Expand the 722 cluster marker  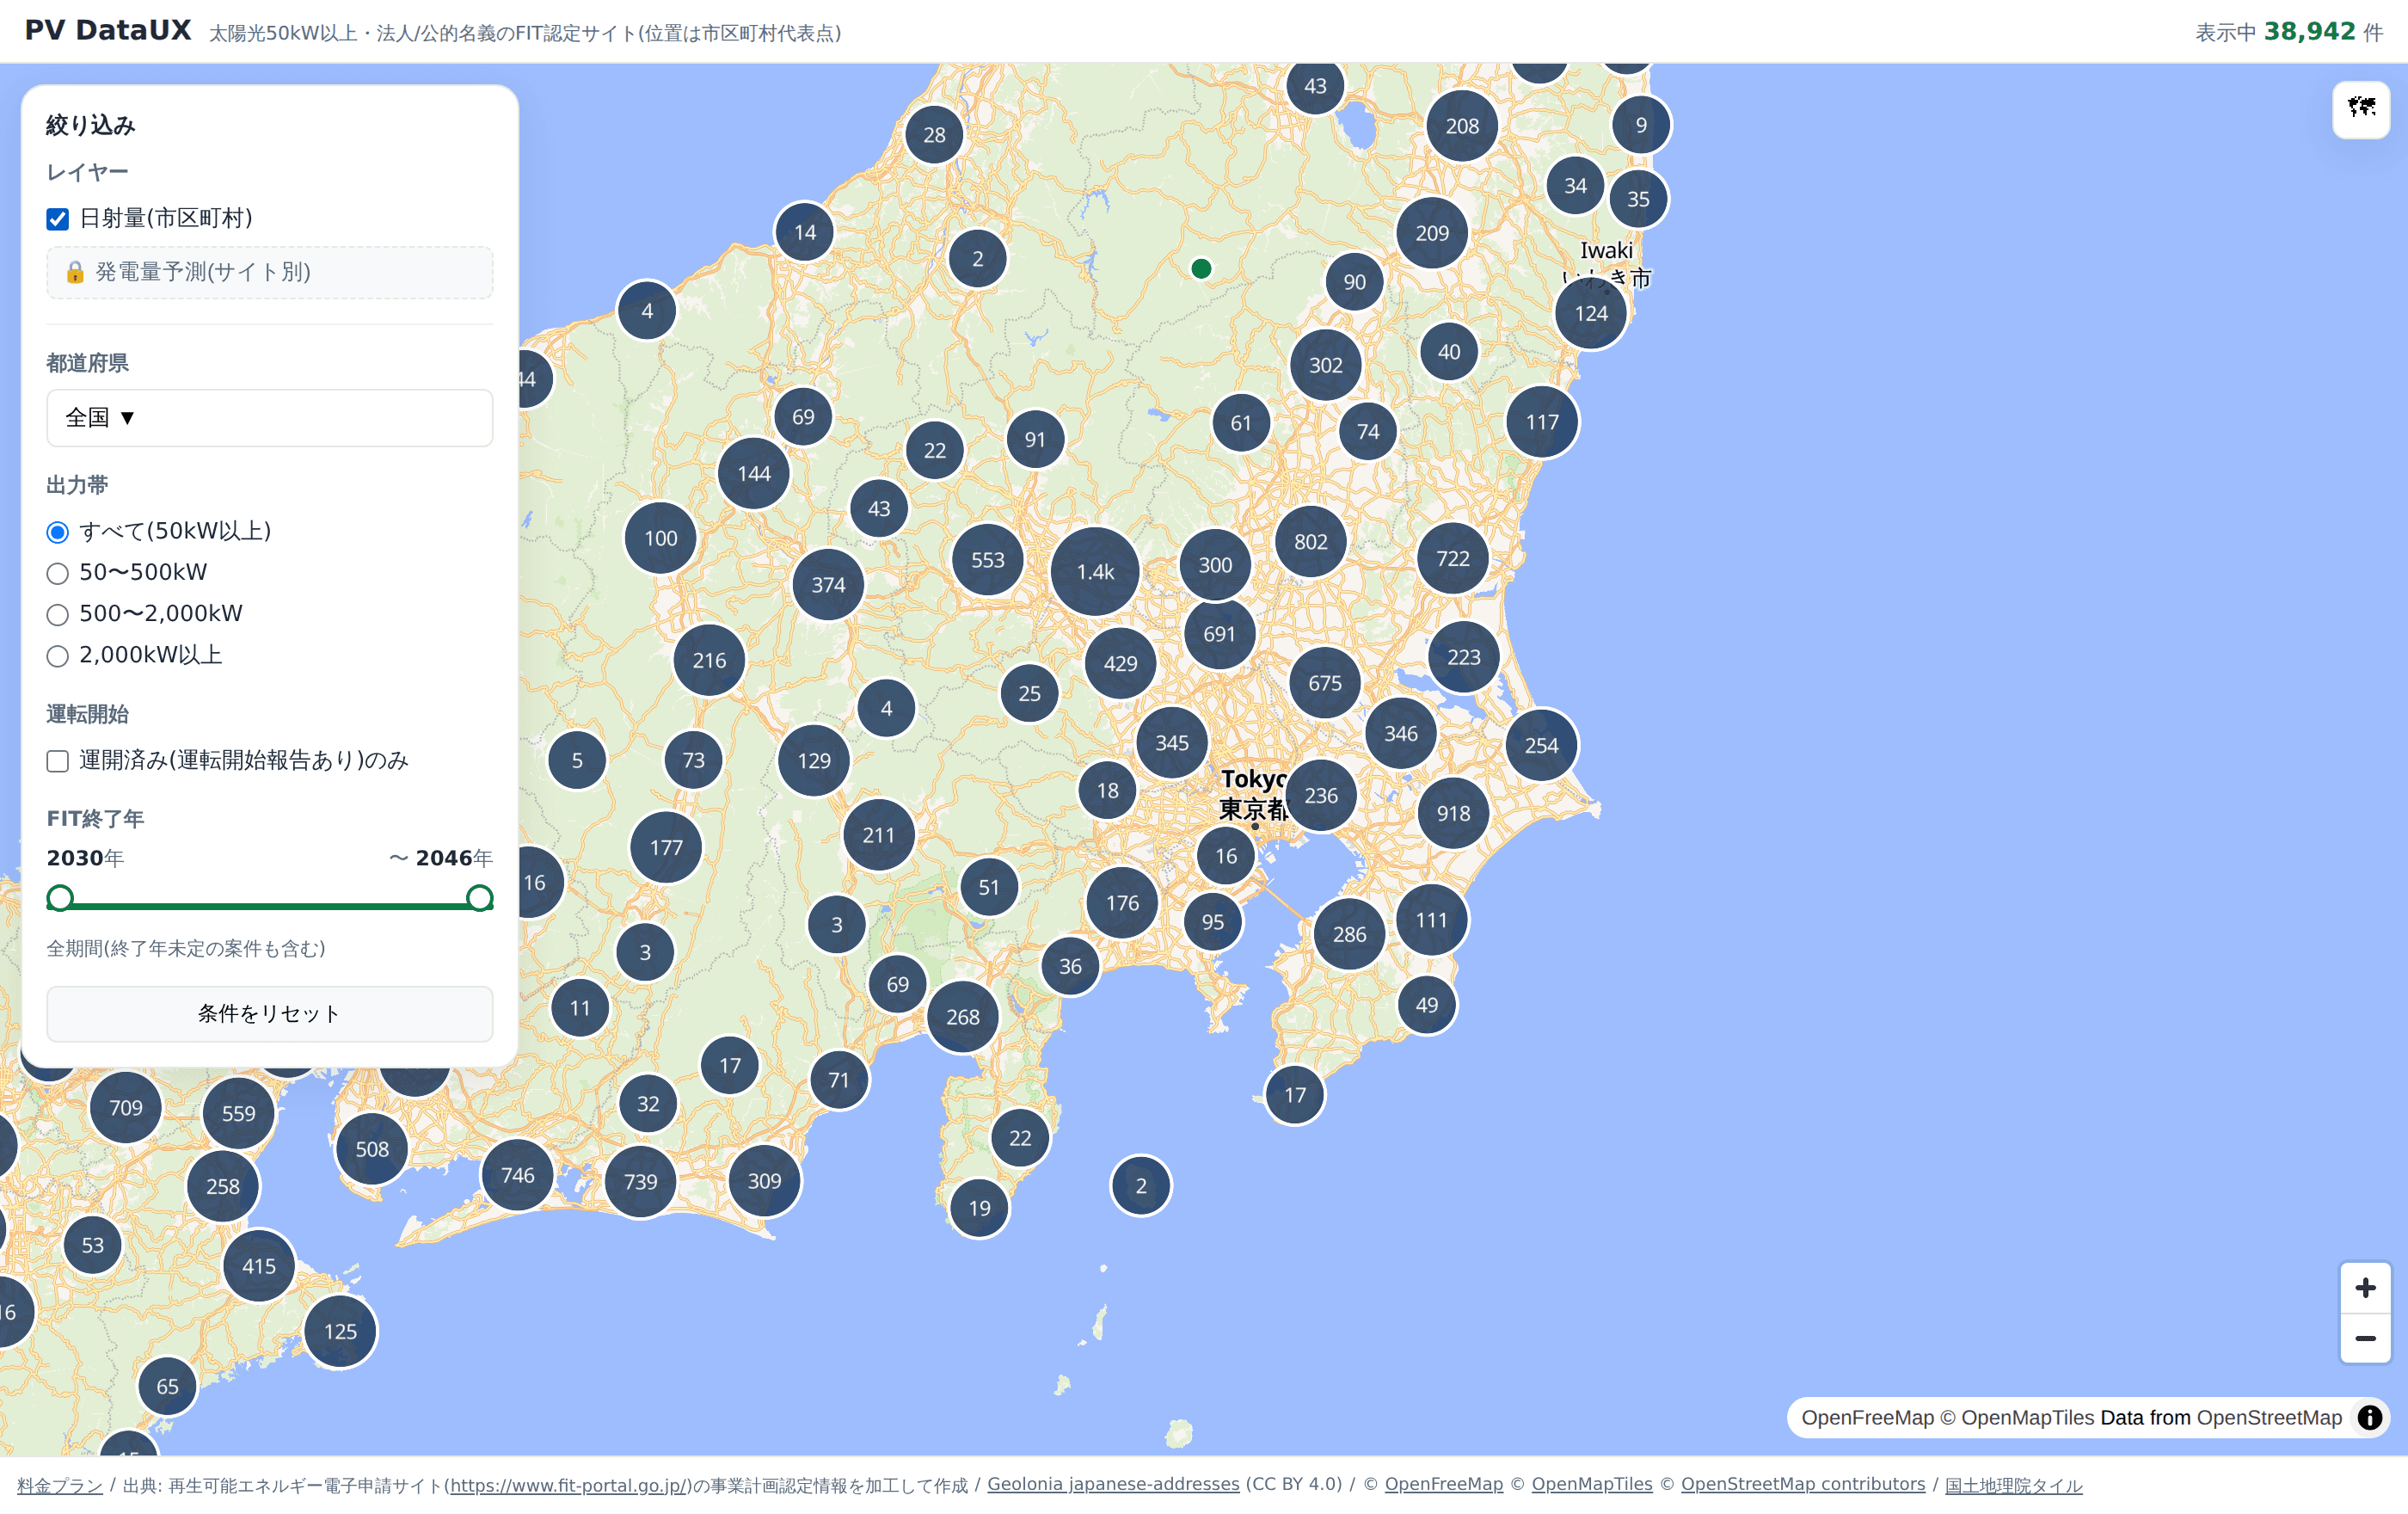coord(1453,558)
